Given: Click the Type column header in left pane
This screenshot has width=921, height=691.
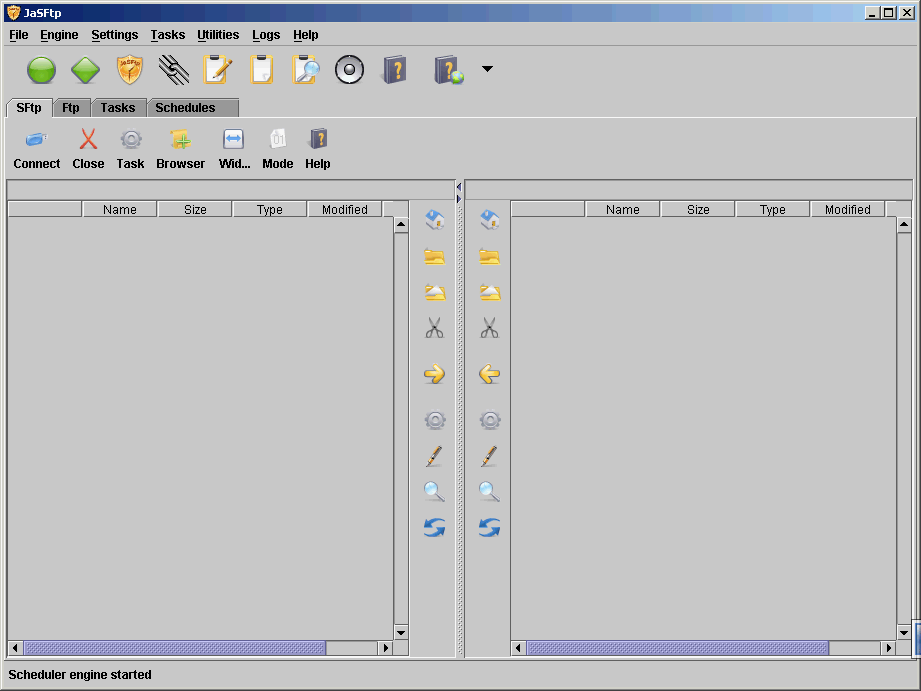Looking at the screenshot, I should (x=270, y=210).
